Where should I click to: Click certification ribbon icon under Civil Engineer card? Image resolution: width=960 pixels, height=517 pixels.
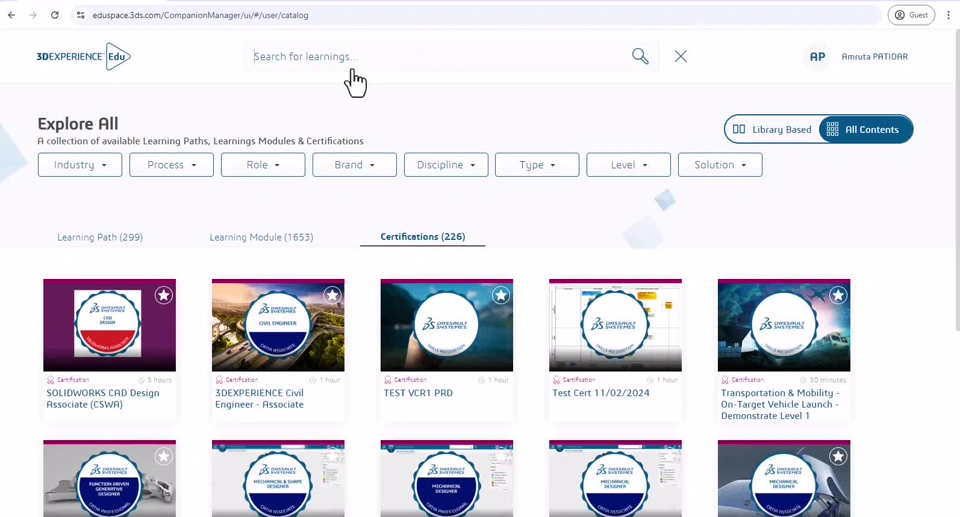[219, 380]
